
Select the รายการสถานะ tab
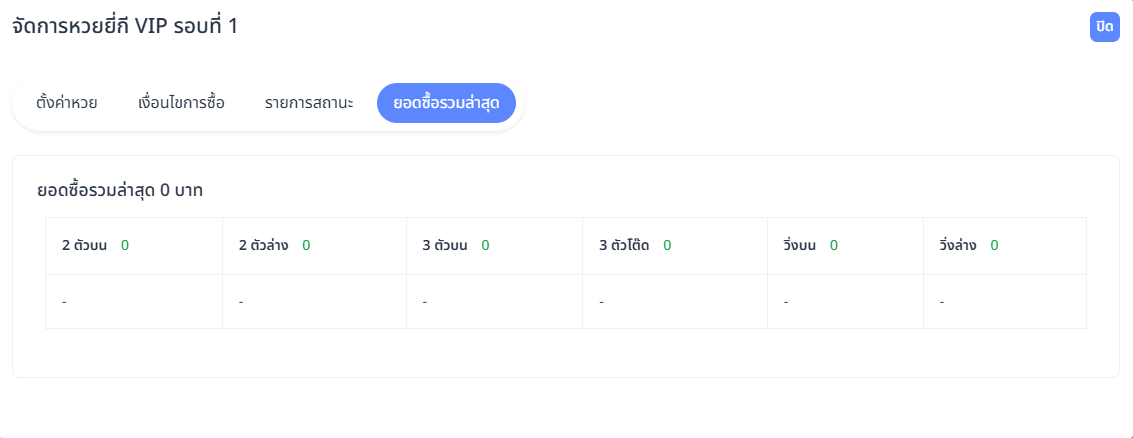pos(309,103)
